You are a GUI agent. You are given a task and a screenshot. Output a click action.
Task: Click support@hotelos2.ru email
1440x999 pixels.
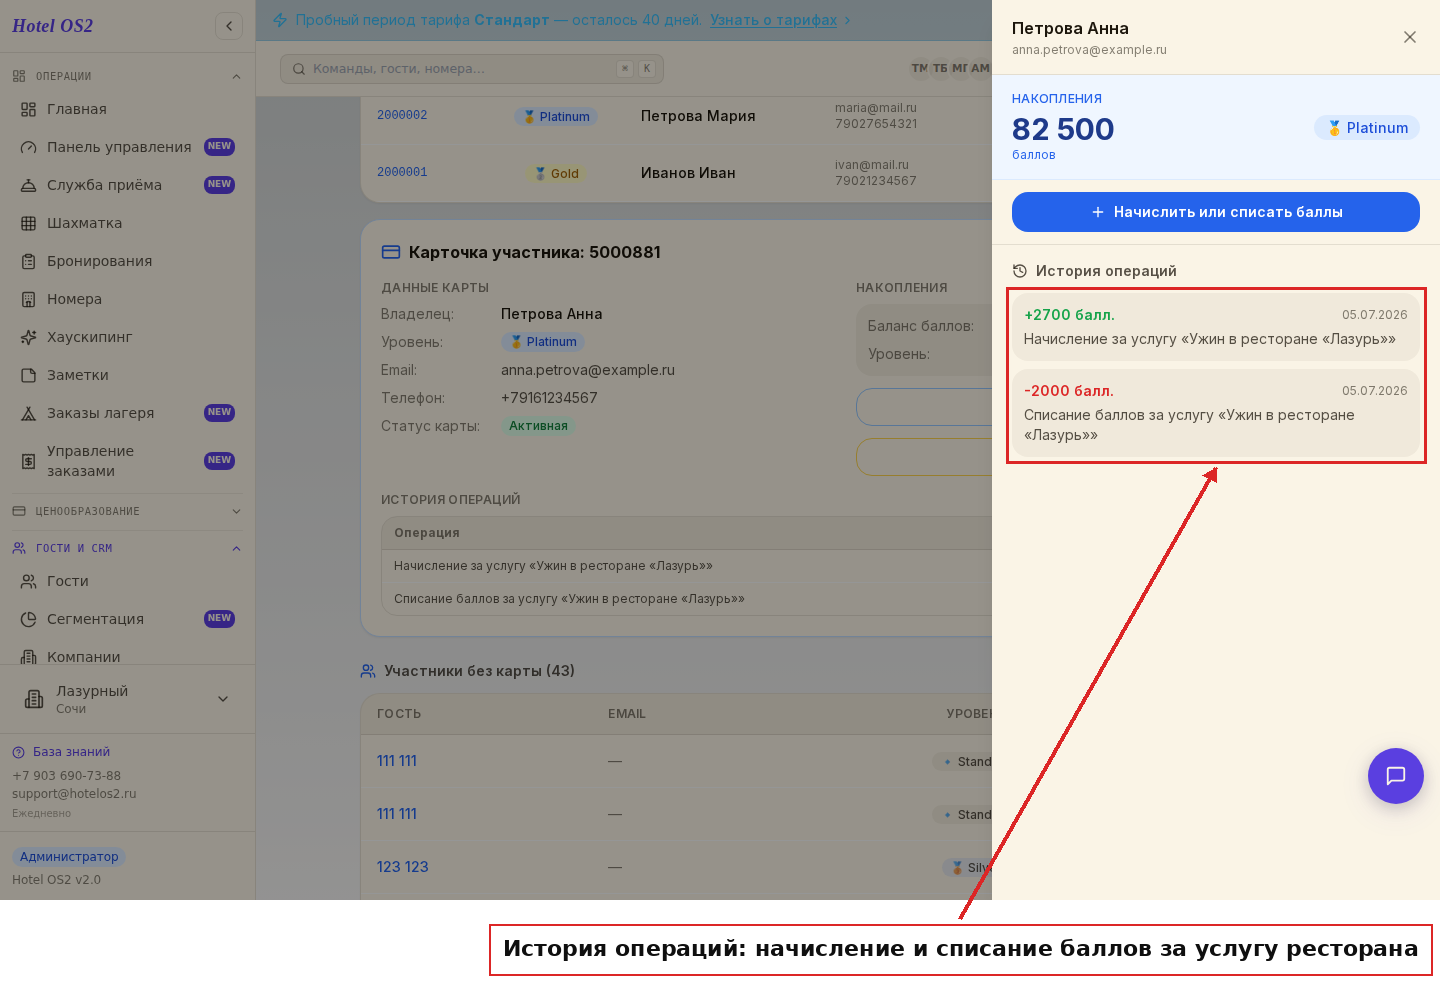[x=74, y=794]
